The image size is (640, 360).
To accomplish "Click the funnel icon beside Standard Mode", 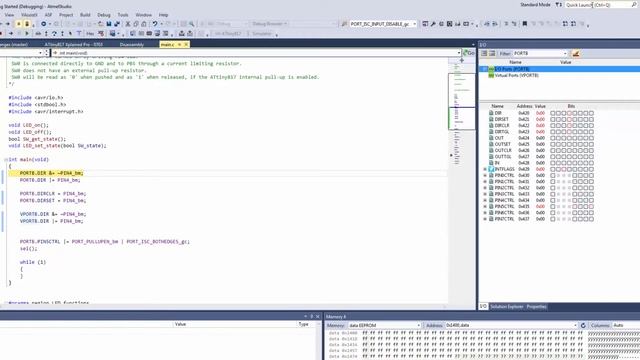I will (x=558, y=5).
